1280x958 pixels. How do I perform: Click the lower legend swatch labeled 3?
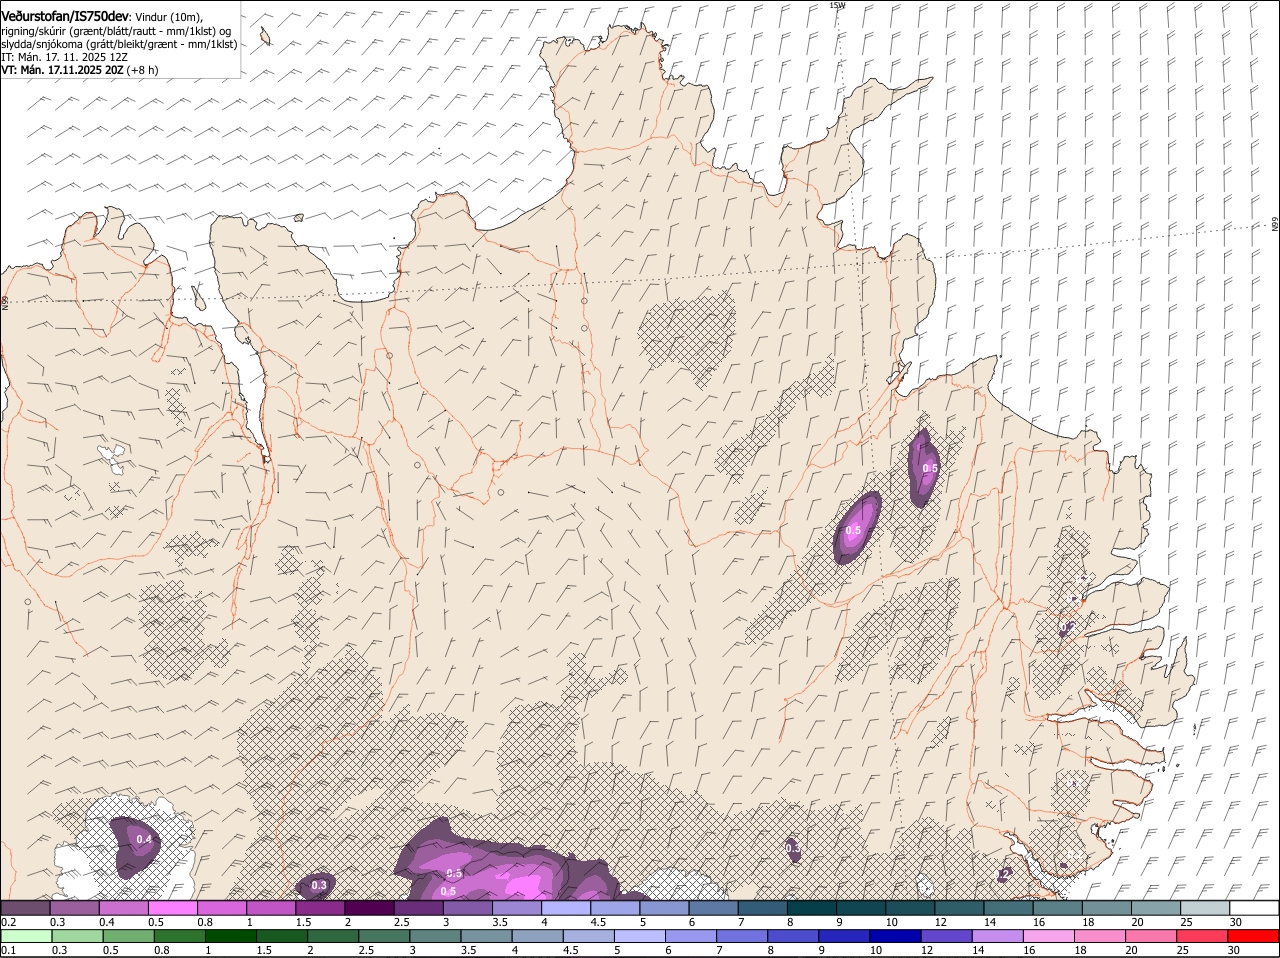point(435,936)
